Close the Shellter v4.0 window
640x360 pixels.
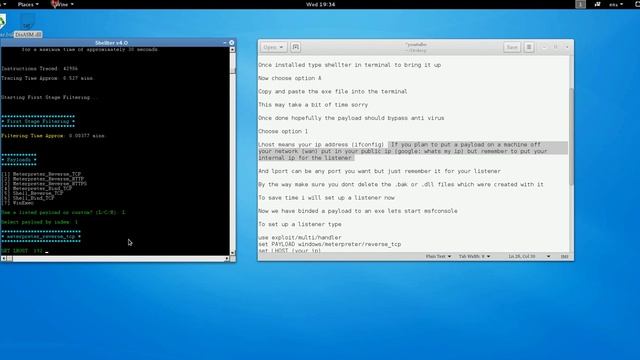[231, 42]
